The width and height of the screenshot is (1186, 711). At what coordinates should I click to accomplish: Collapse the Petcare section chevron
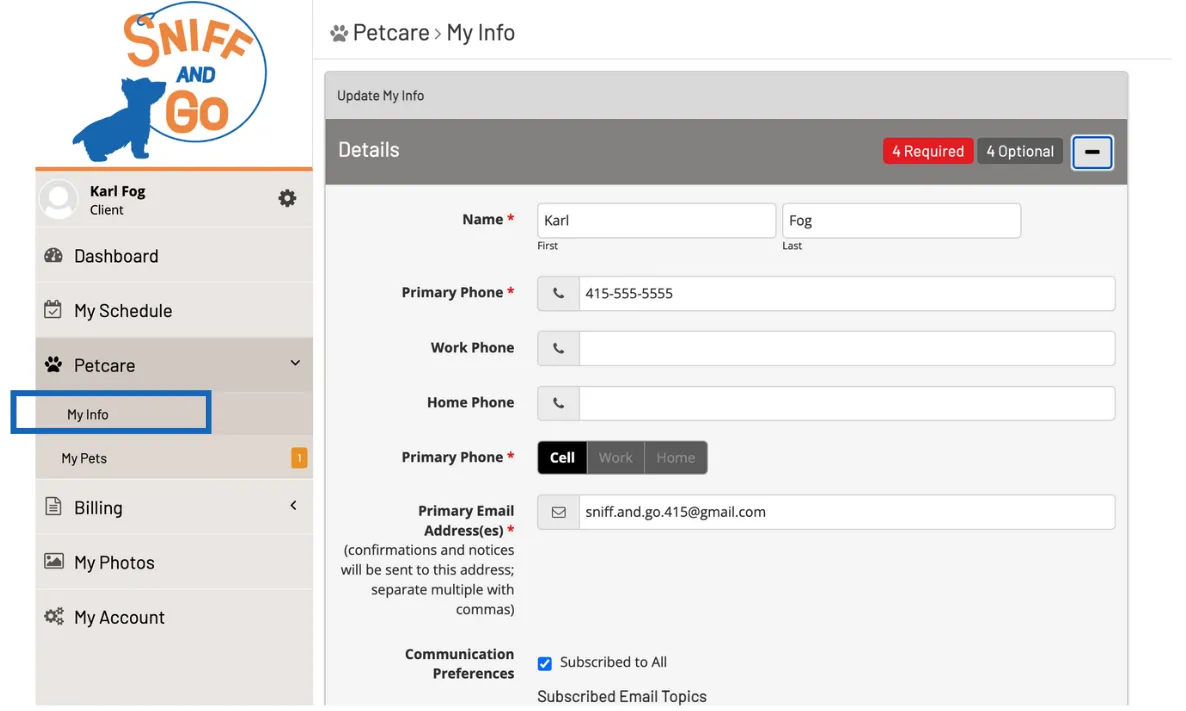coord(295,364)
